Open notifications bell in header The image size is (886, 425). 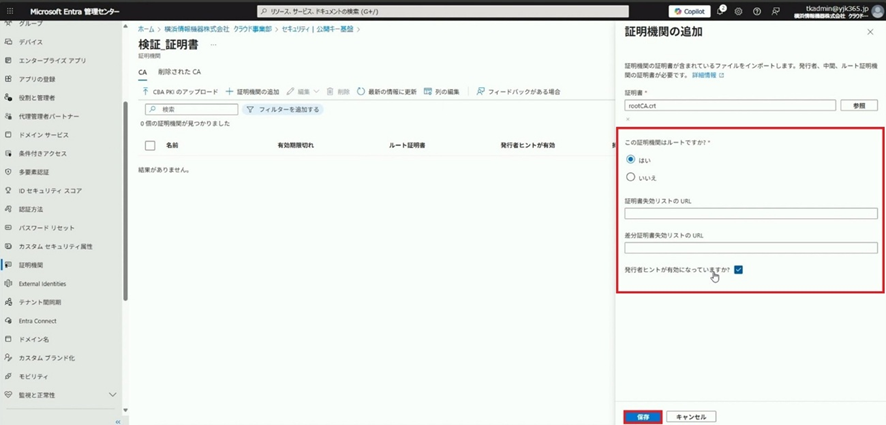click(x=720, y=11)
